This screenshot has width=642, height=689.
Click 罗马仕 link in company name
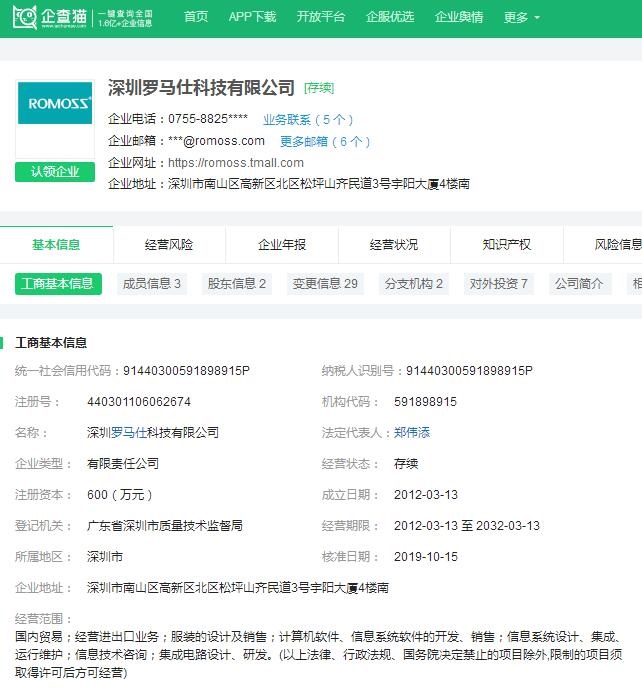pyautogui.click(x=129, y=433)
